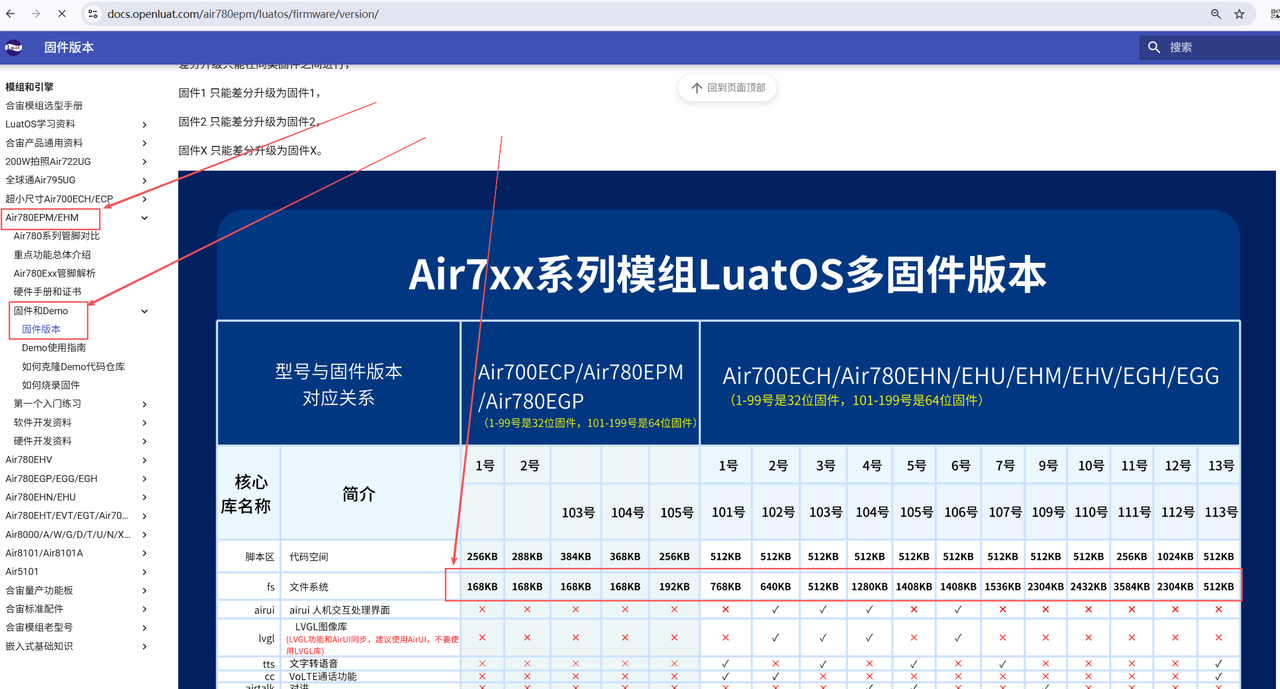Collapse the 固件和Demo submenu
1280x689 pixels.
point(145,311)
